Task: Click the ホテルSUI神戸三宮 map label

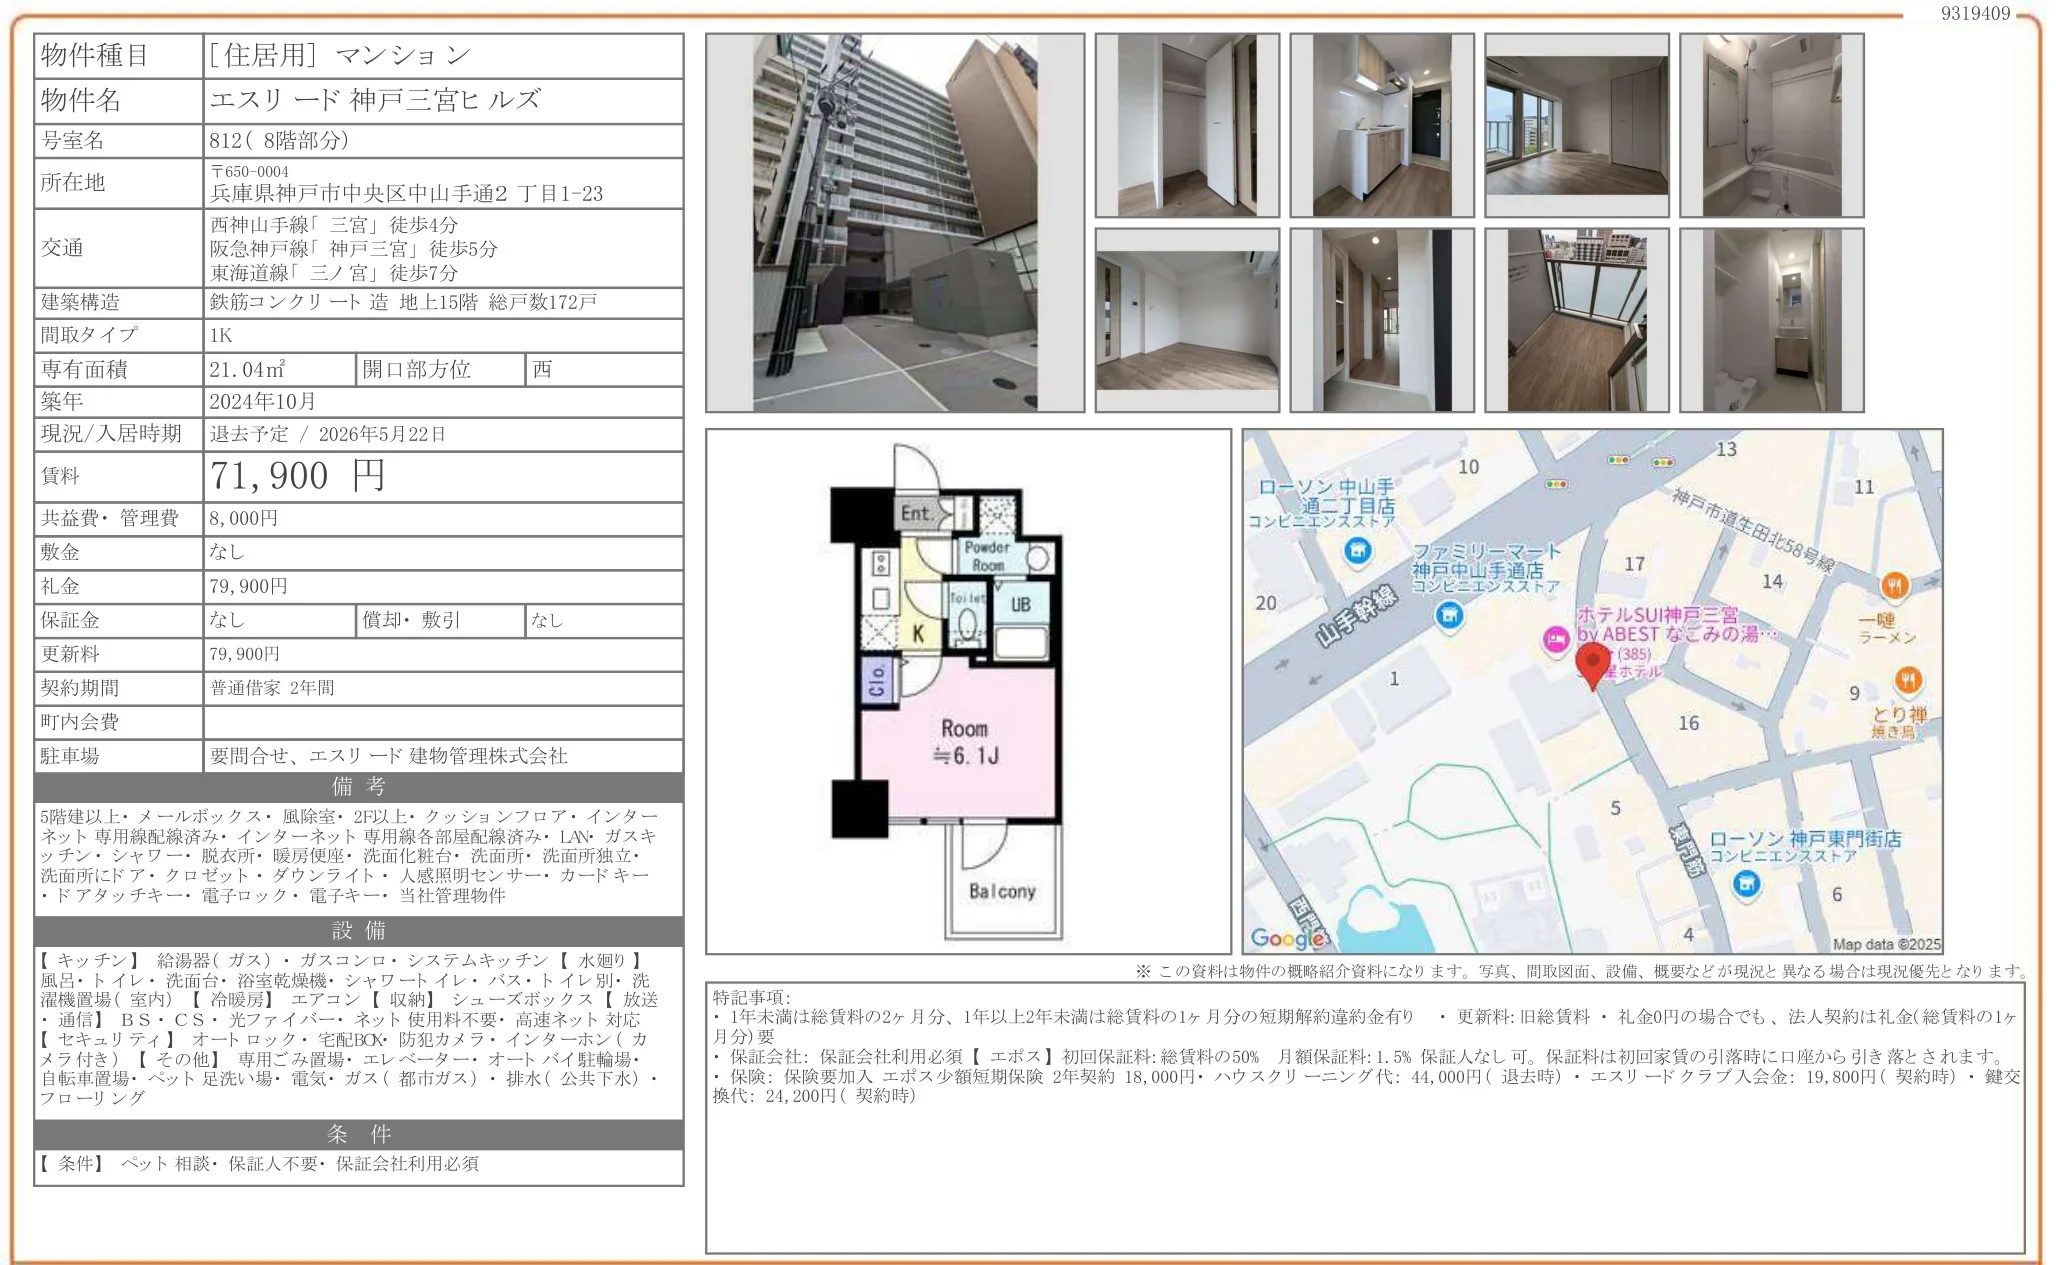Action: (1656, 615)
